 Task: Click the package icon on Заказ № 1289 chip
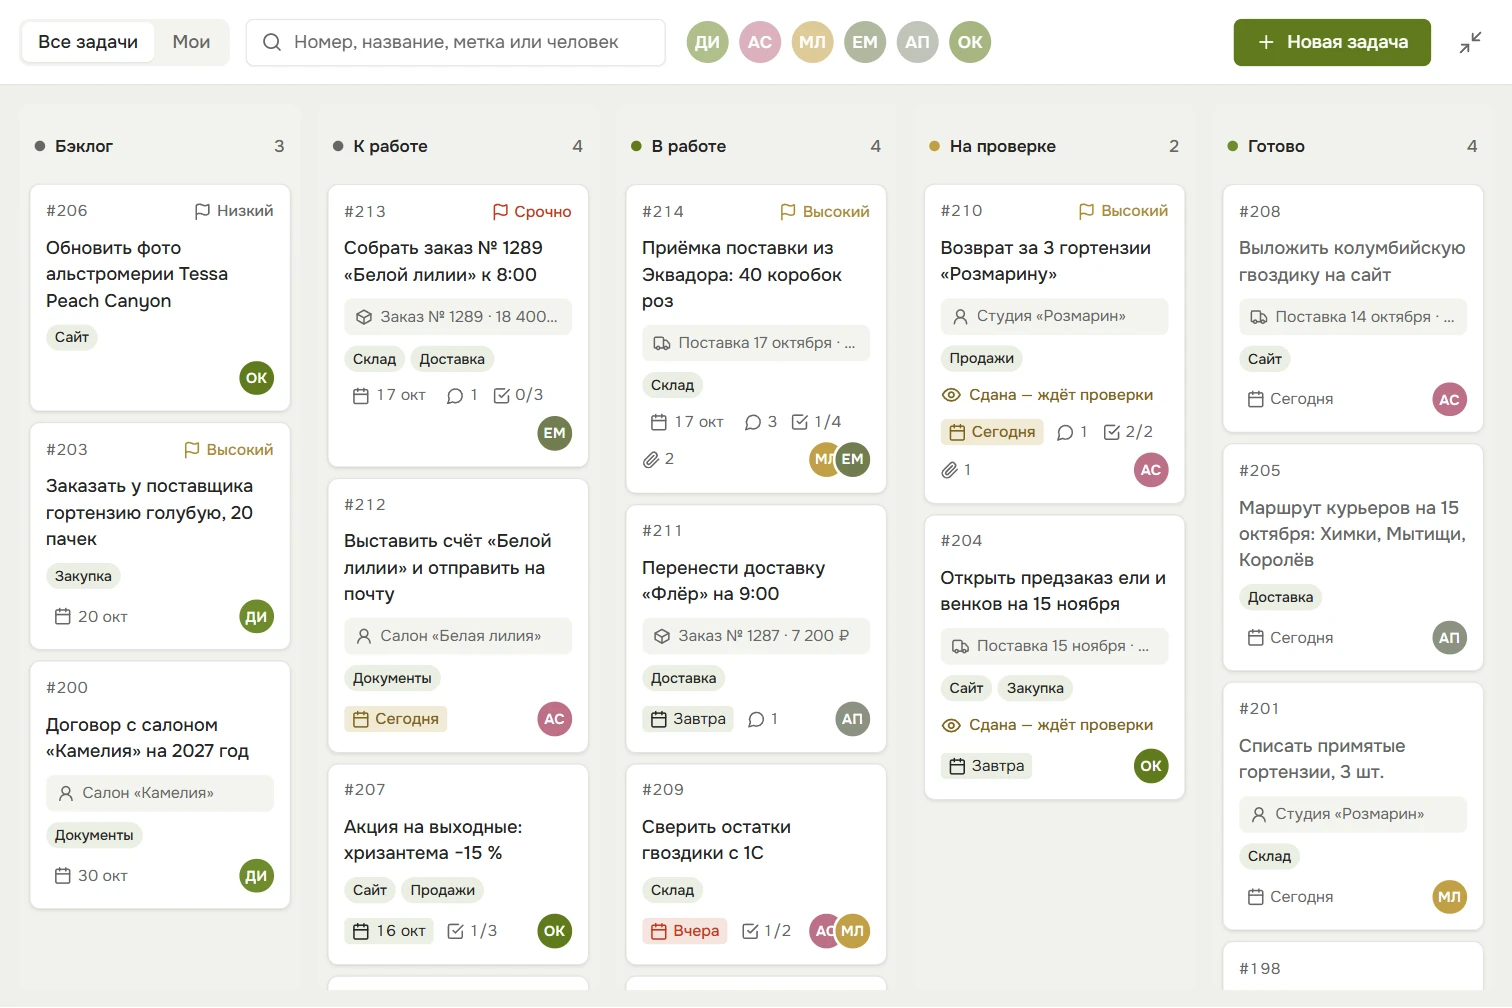click(364, 317)
